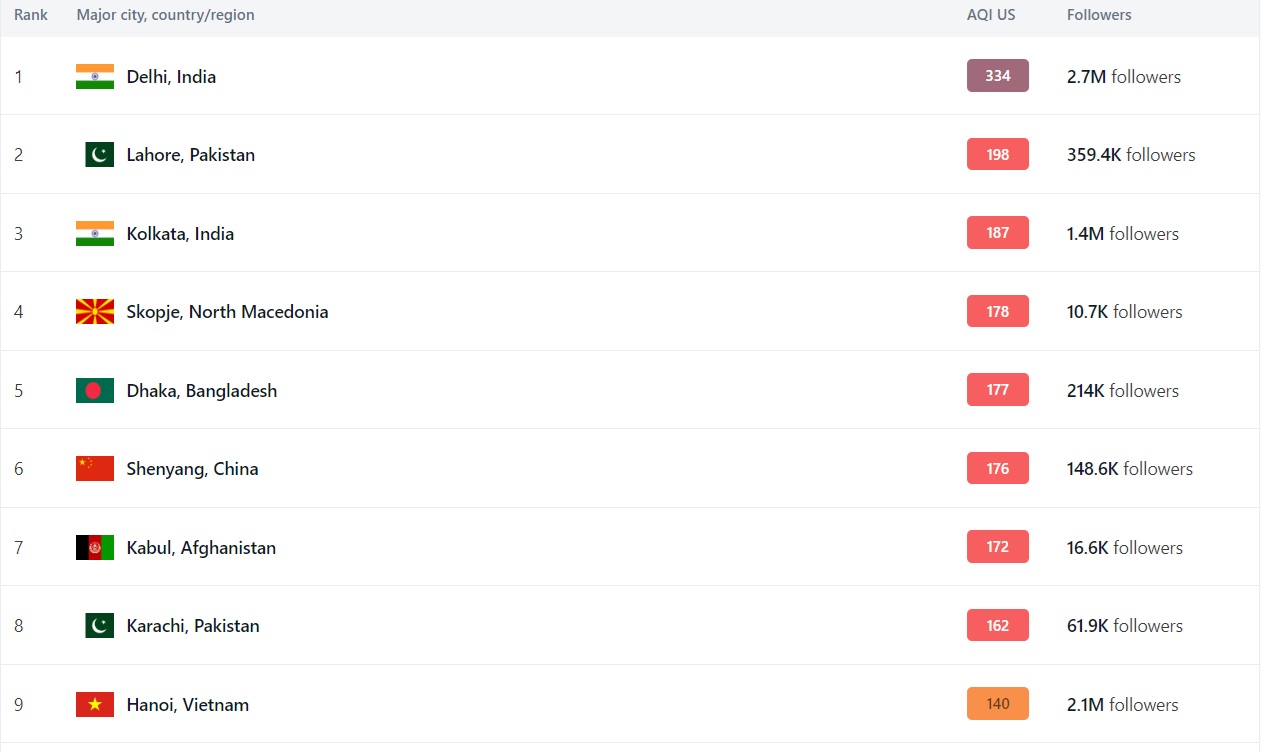Open the Dhaka, Bangladesh city link

(x=202, y=391)
